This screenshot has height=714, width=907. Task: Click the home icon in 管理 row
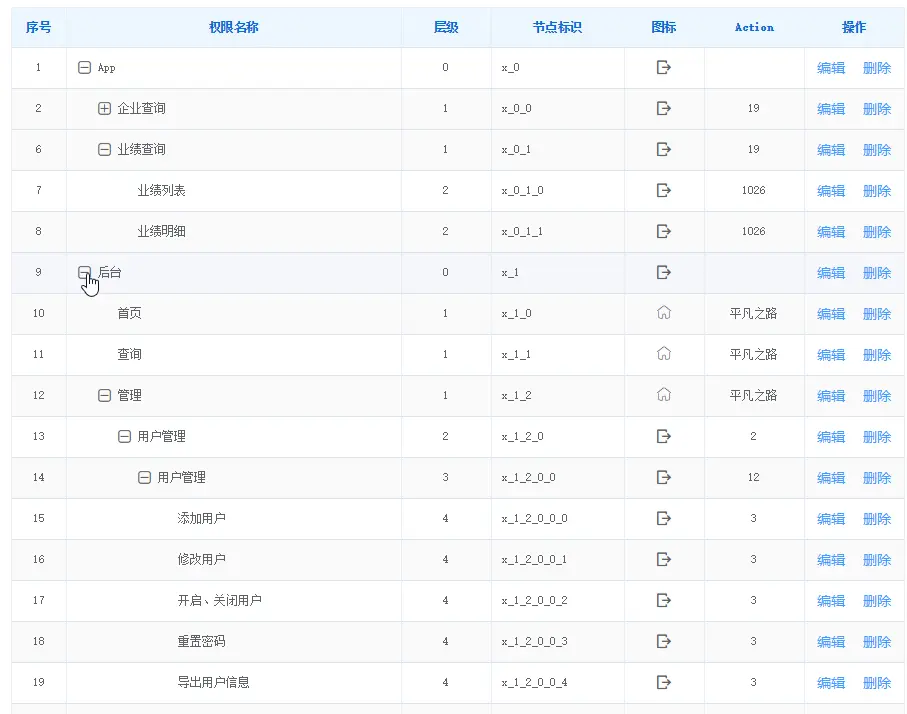tap(663, 395)
